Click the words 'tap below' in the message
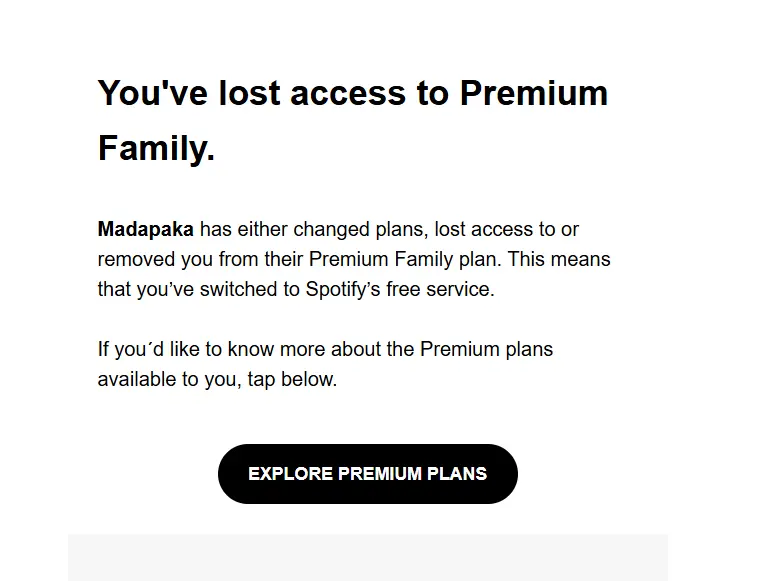The image size is (759, 581). [x=290, y=379]
